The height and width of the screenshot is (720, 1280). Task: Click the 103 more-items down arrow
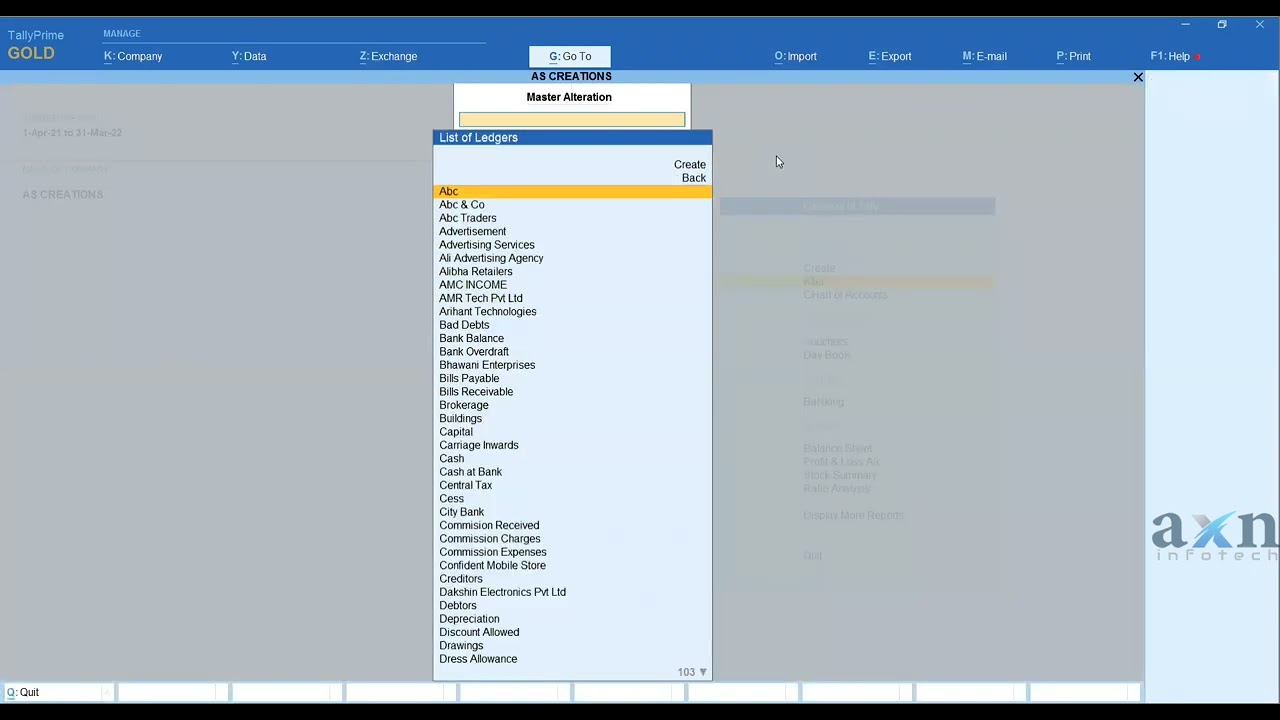coord(703,672)
